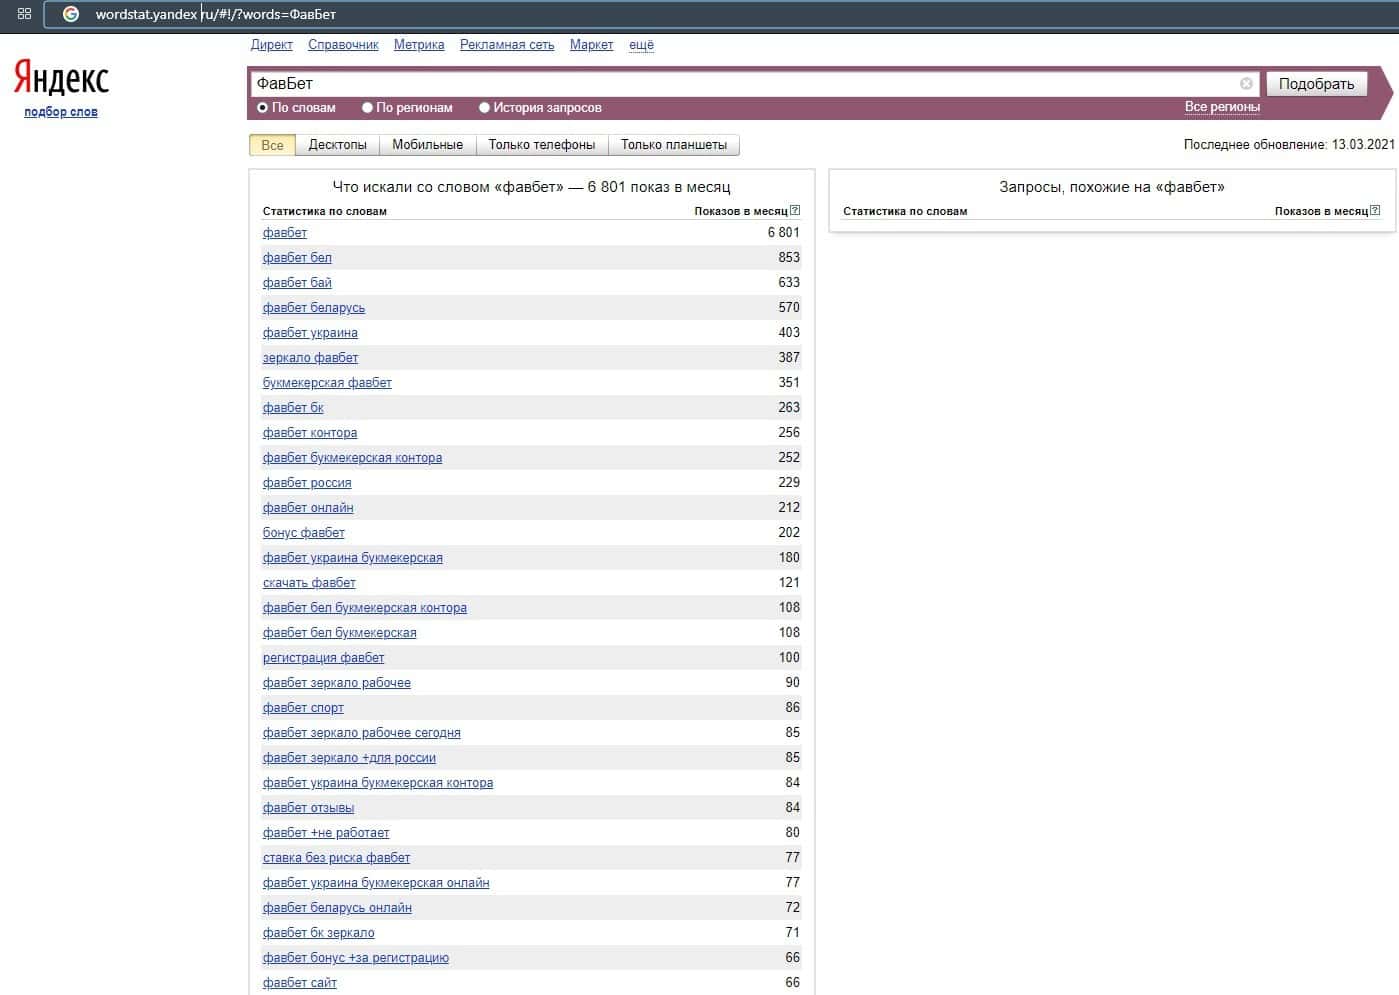Open the "фавбет беларусь" keyword link
The image size is (1399, 995).
(313, 308)
